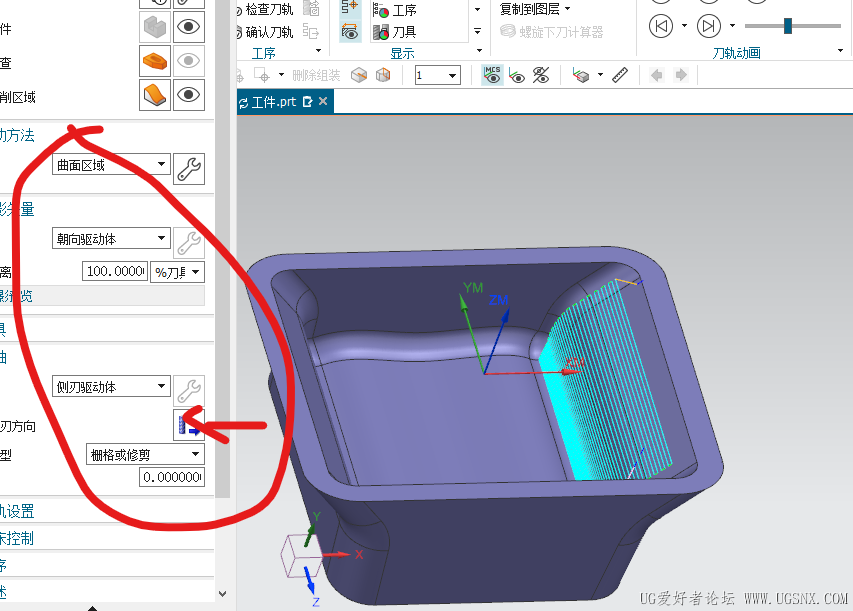Click the select part geometry cube icon
Viewport: 853px width, 611px height.
pyautogui.click(x=155, y=27)
